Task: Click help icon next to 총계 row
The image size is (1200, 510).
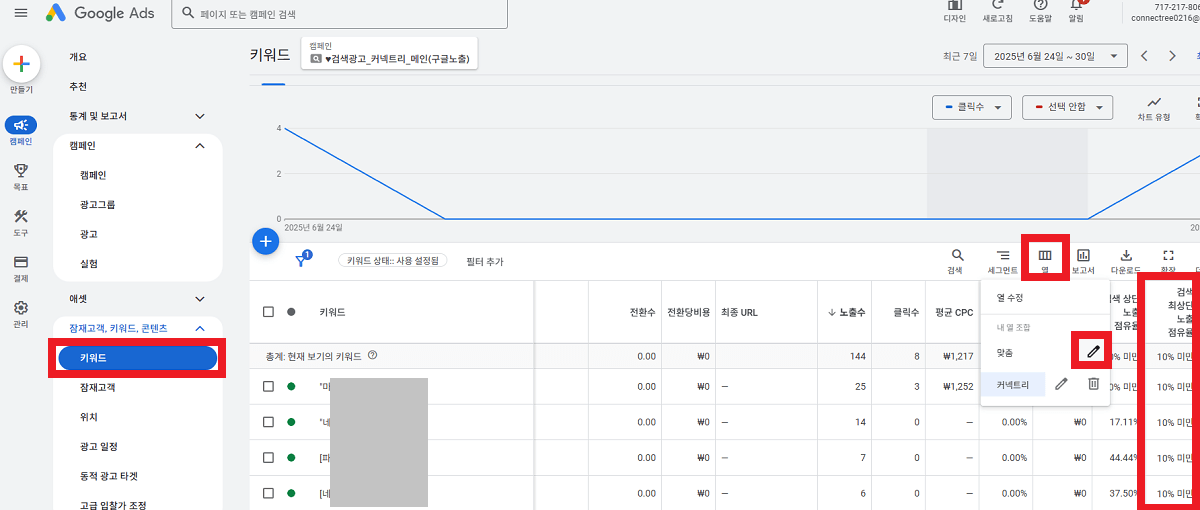Action: pos(372,355)
